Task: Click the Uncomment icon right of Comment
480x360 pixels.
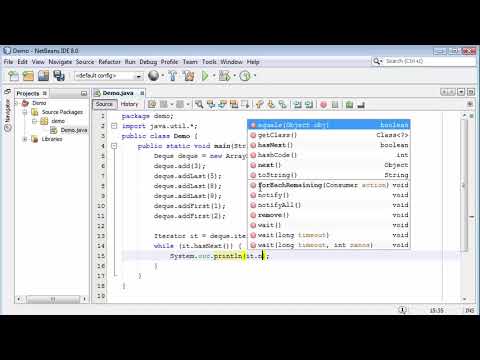Action: pos(361,105)
